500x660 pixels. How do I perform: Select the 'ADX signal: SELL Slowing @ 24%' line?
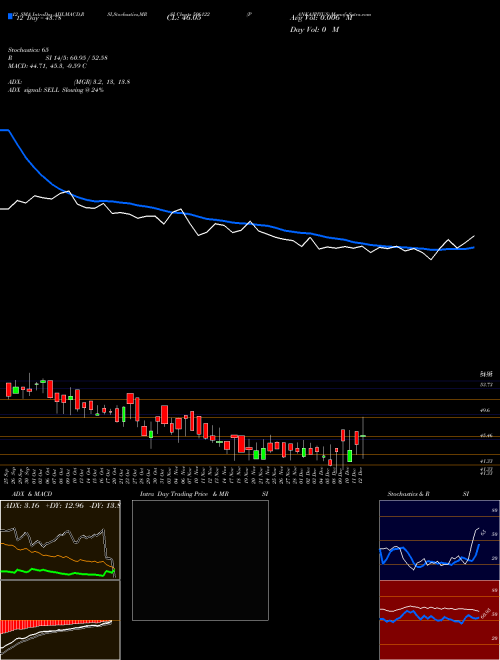click(56, 90)
